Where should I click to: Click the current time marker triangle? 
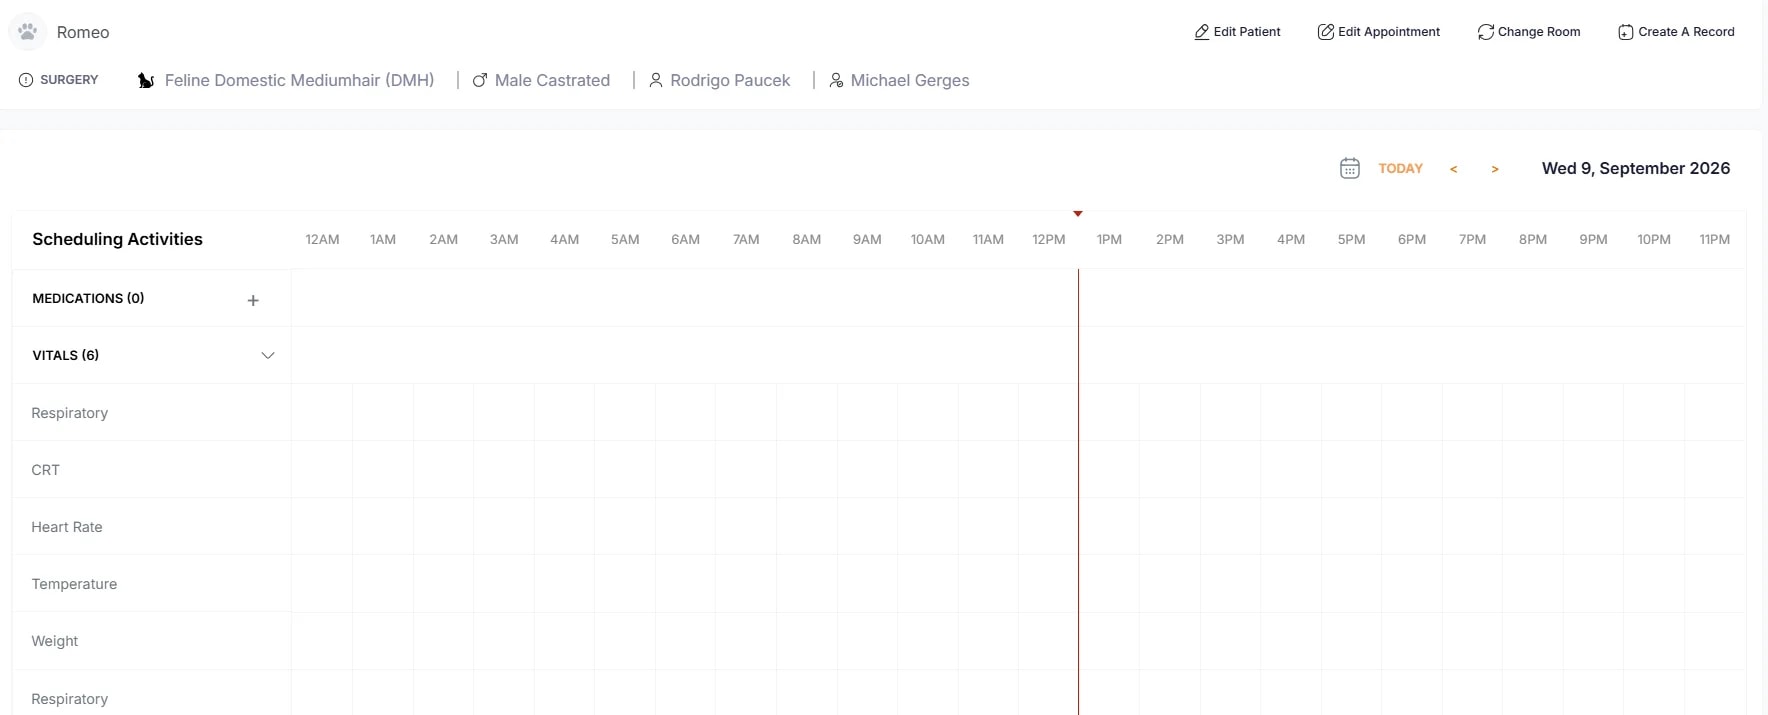1078,214
